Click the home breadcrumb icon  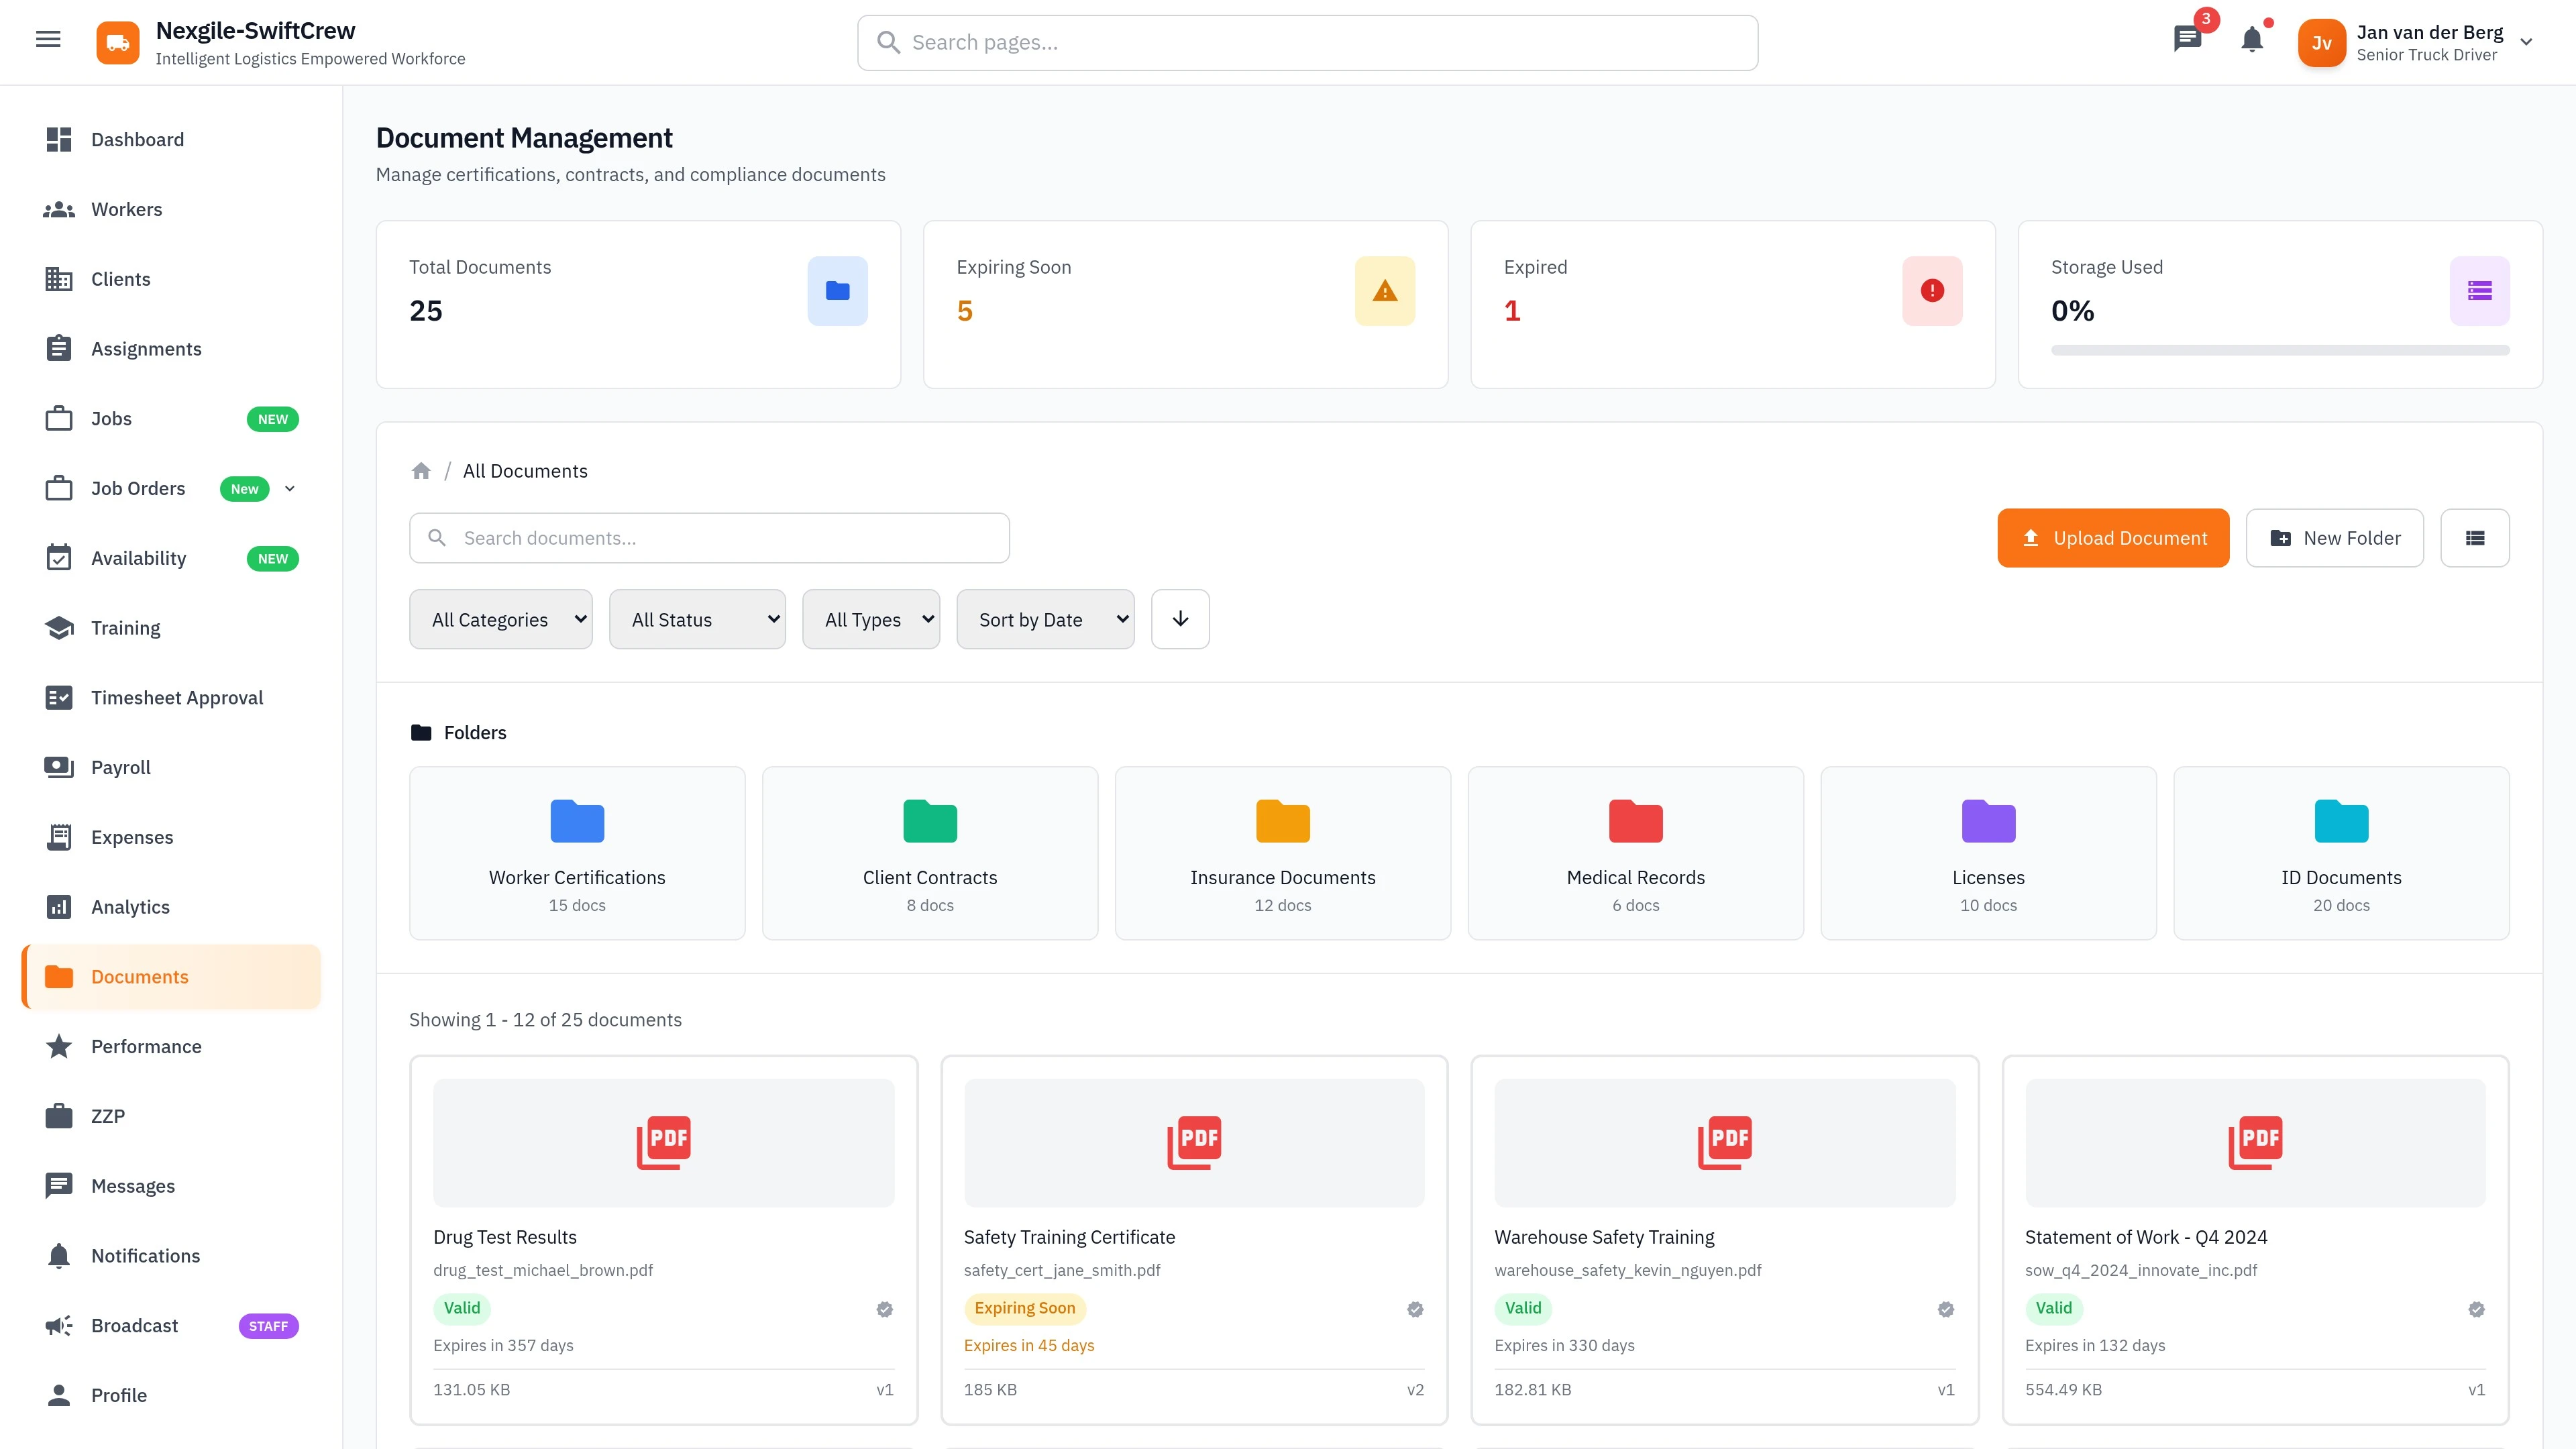(422, 470)
